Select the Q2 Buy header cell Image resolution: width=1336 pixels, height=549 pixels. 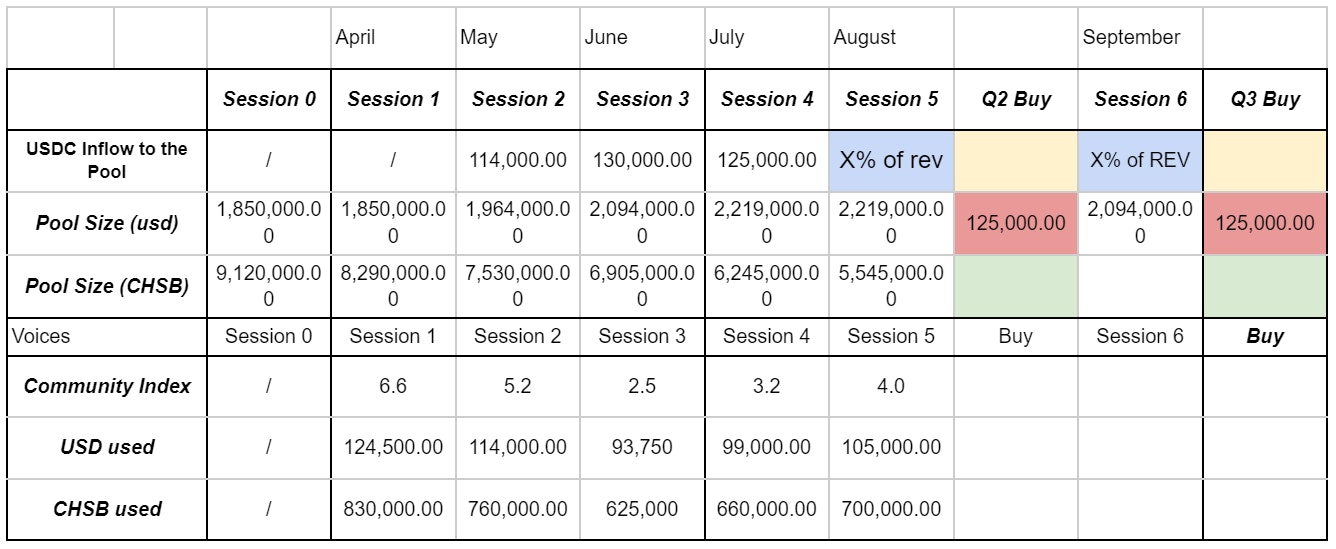pyautogui.click(x=1015, y=99)
